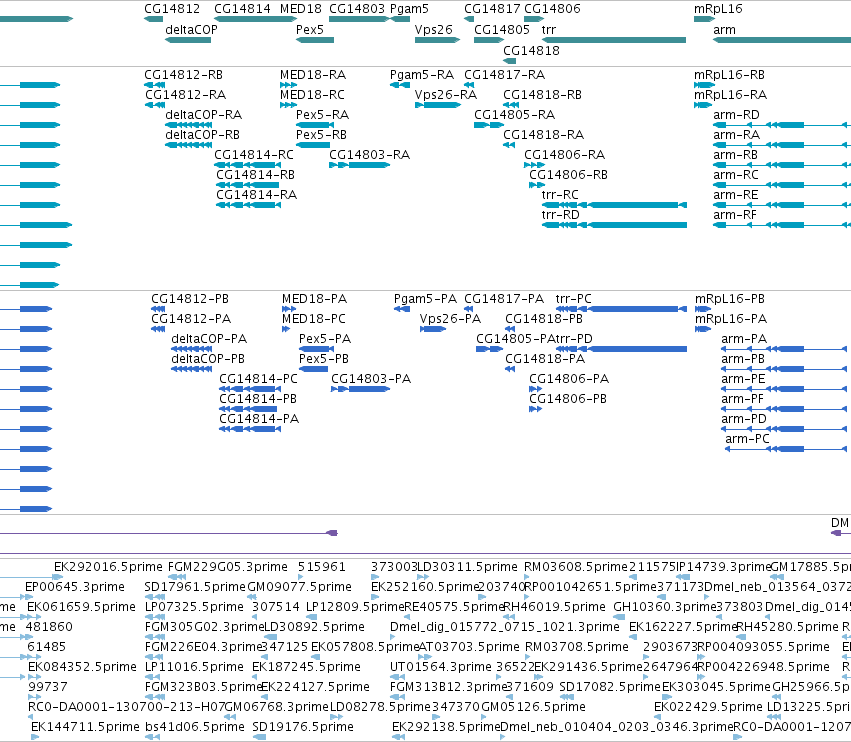Select protein CG14806-PA
851x742 pixels.
coord(569,379)
